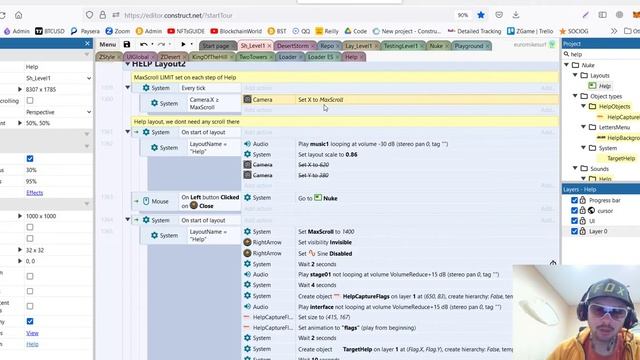This screenshot has width=640, height=360.
Task: Save project with the floppy disk icon
Action: (127, 44)
